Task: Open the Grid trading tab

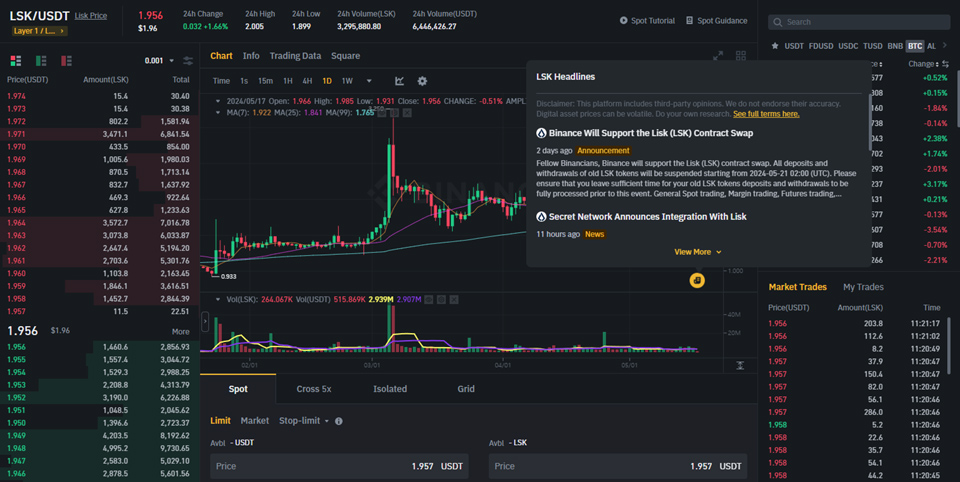Action: [x=466, y=389]
